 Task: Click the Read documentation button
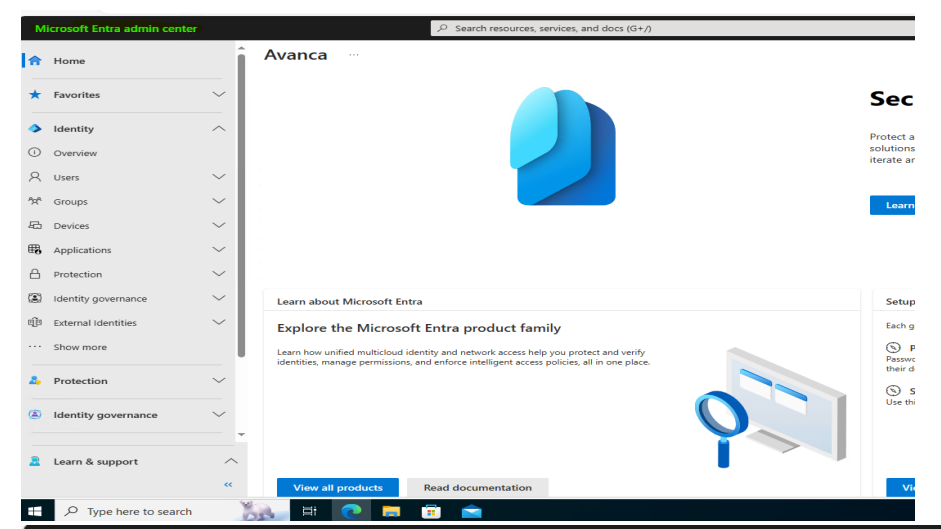[478, 487]
